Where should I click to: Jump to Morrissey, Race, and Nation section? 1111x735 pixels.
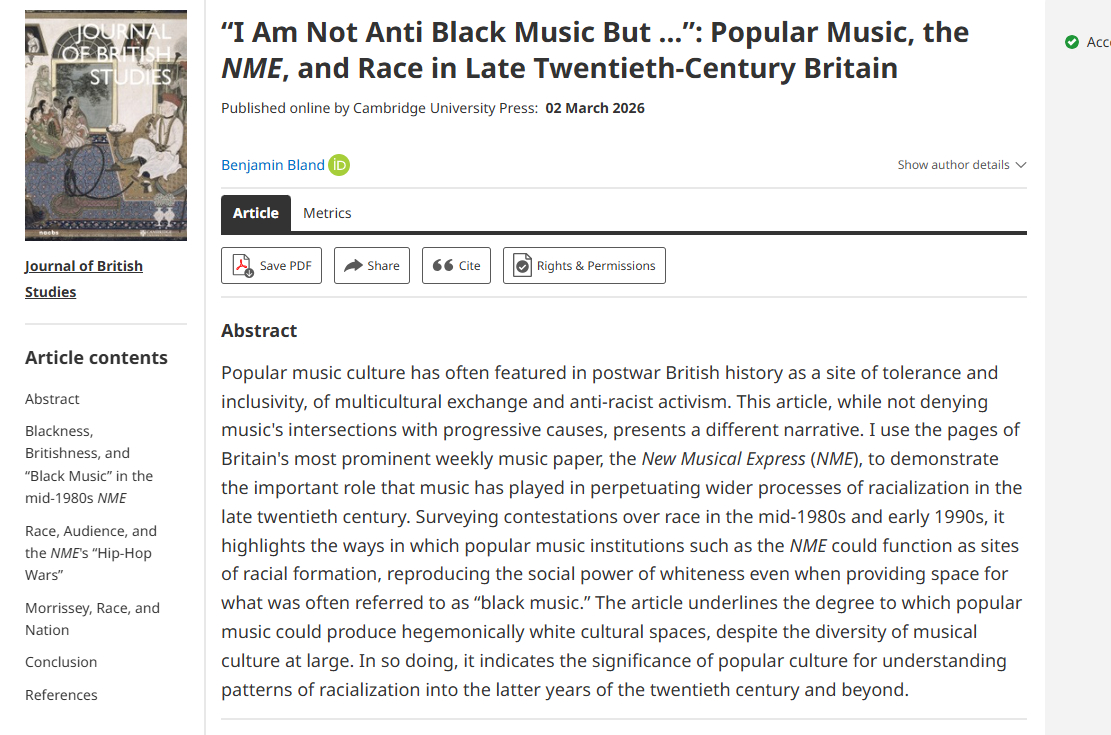[x=92, y=619]
